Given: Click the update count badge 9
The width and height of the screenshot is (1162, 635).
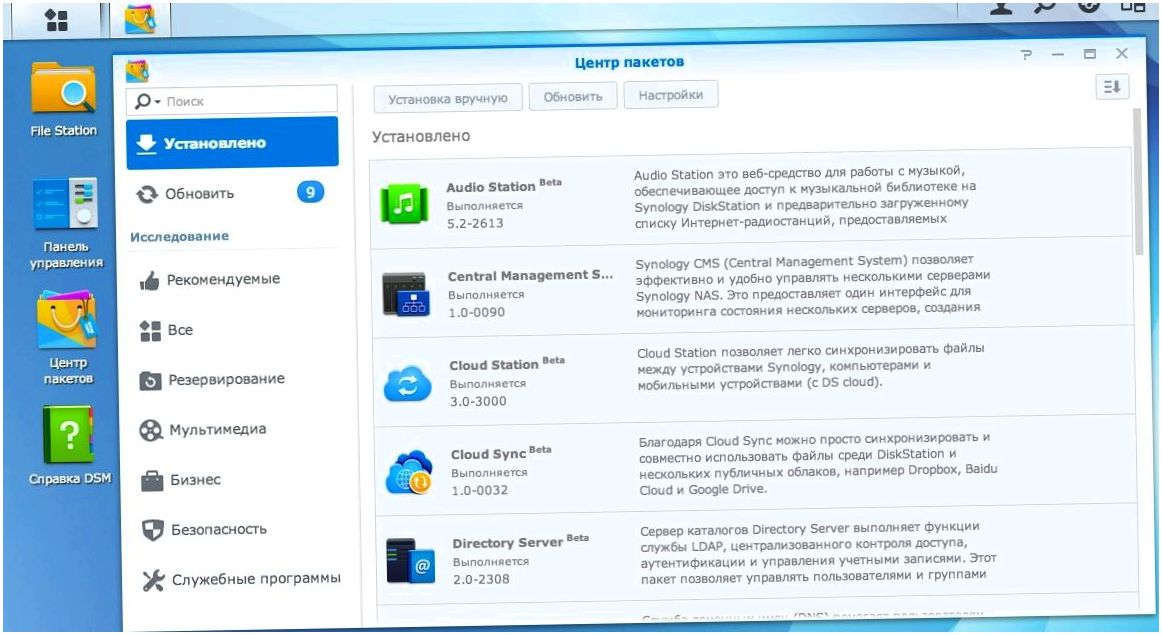Looking at the screenshot, I should coord(310,193).
